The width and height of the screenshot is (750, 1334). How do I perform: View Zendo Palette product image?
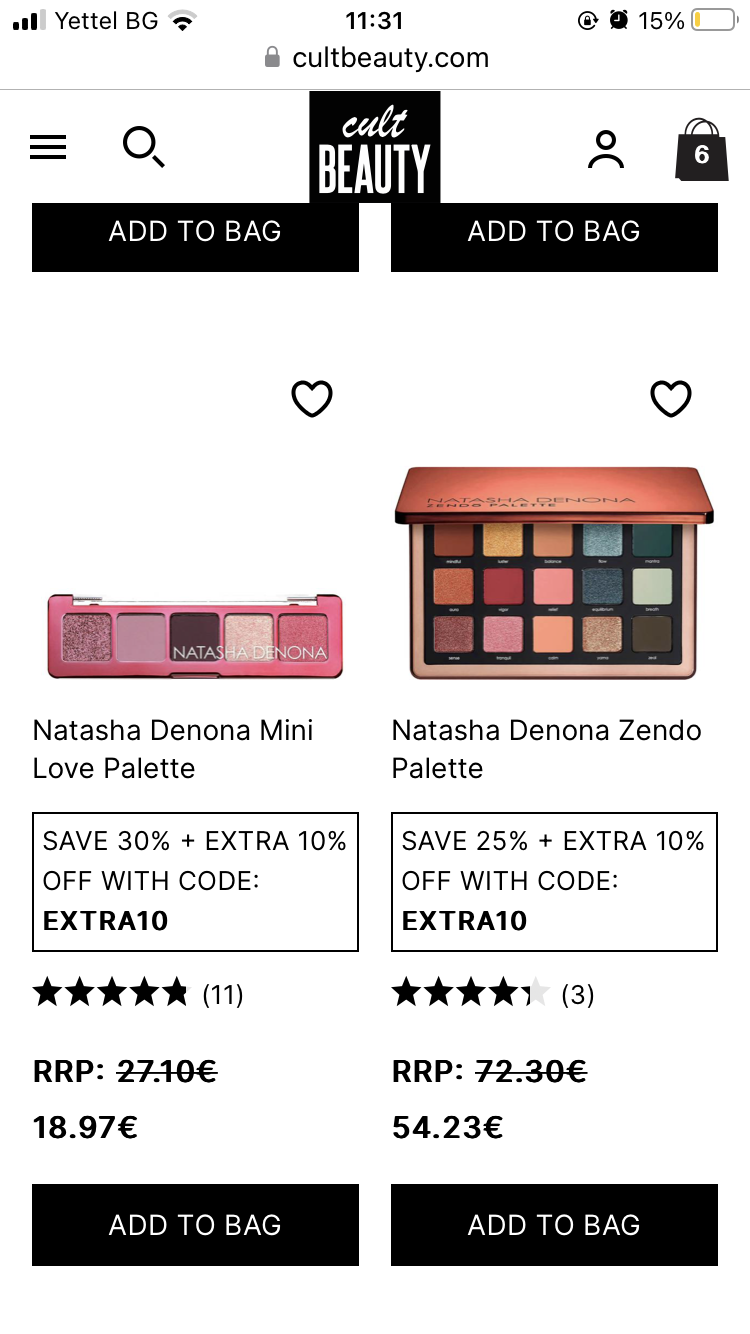point(554,574)
